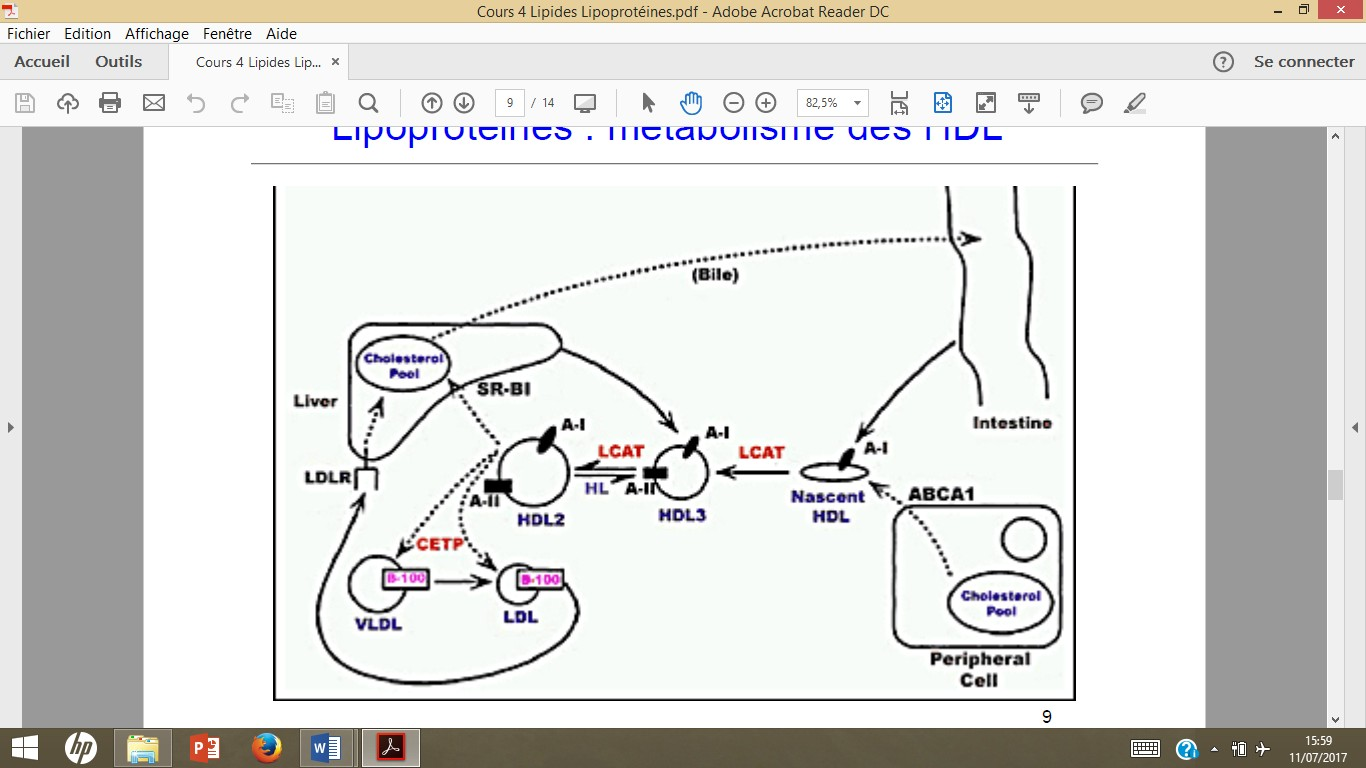Select the arrow selection tool
This screenshot has width=1366, height=768.
[648, 103]
